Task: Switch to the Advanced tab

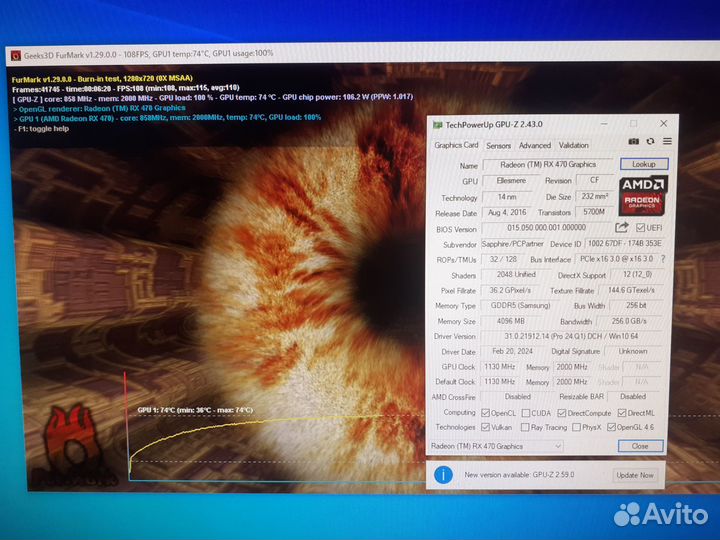Action: pos(534,146)
